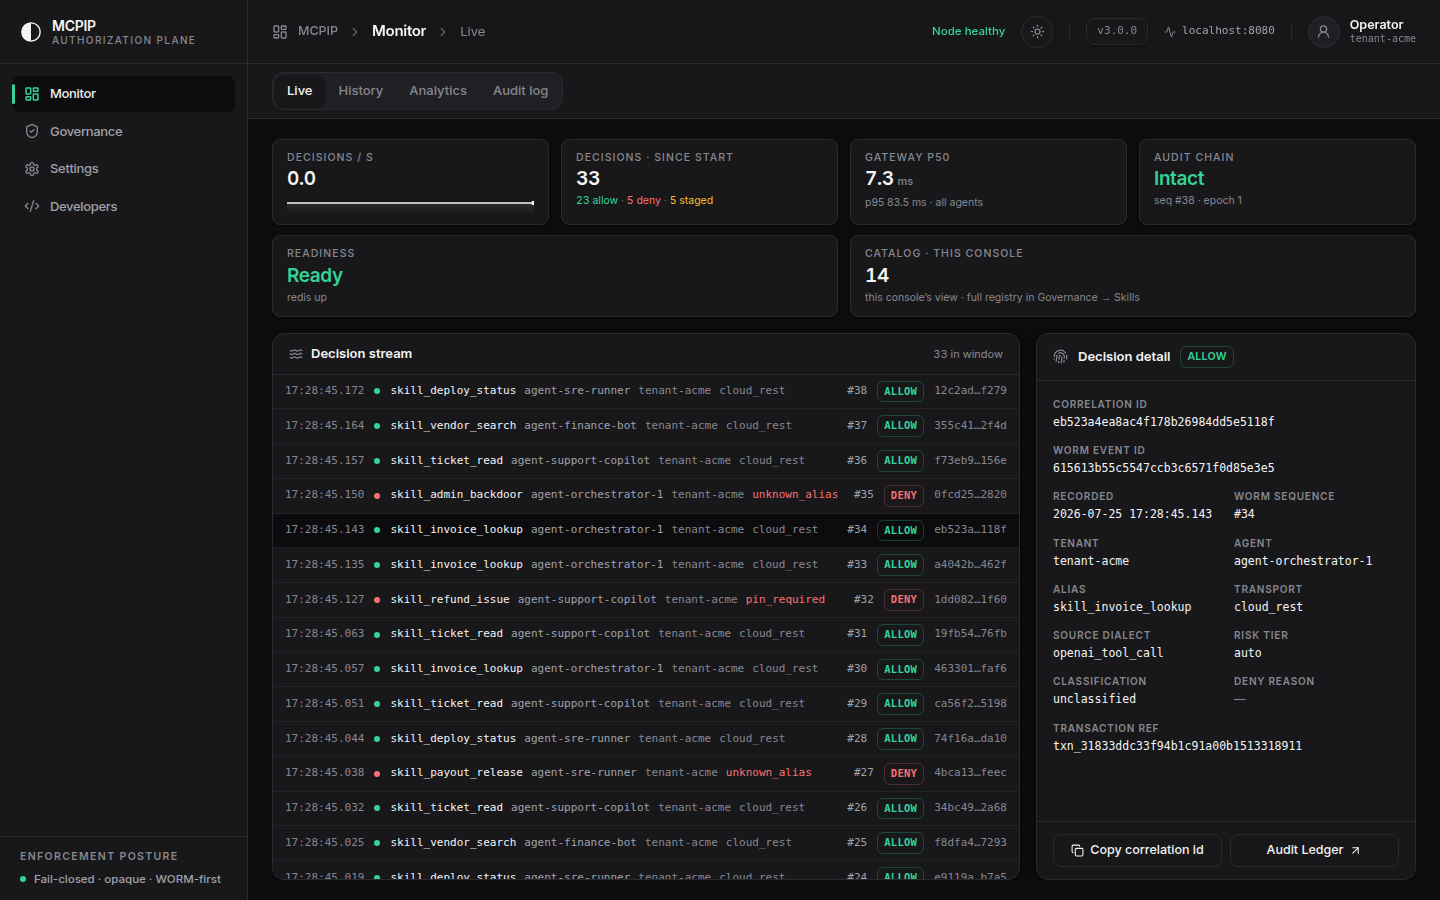This screenshot has width=1440, height=900.
Task: Select decision row #38 skill_deploy_status
Action: [x=646, y=391]
